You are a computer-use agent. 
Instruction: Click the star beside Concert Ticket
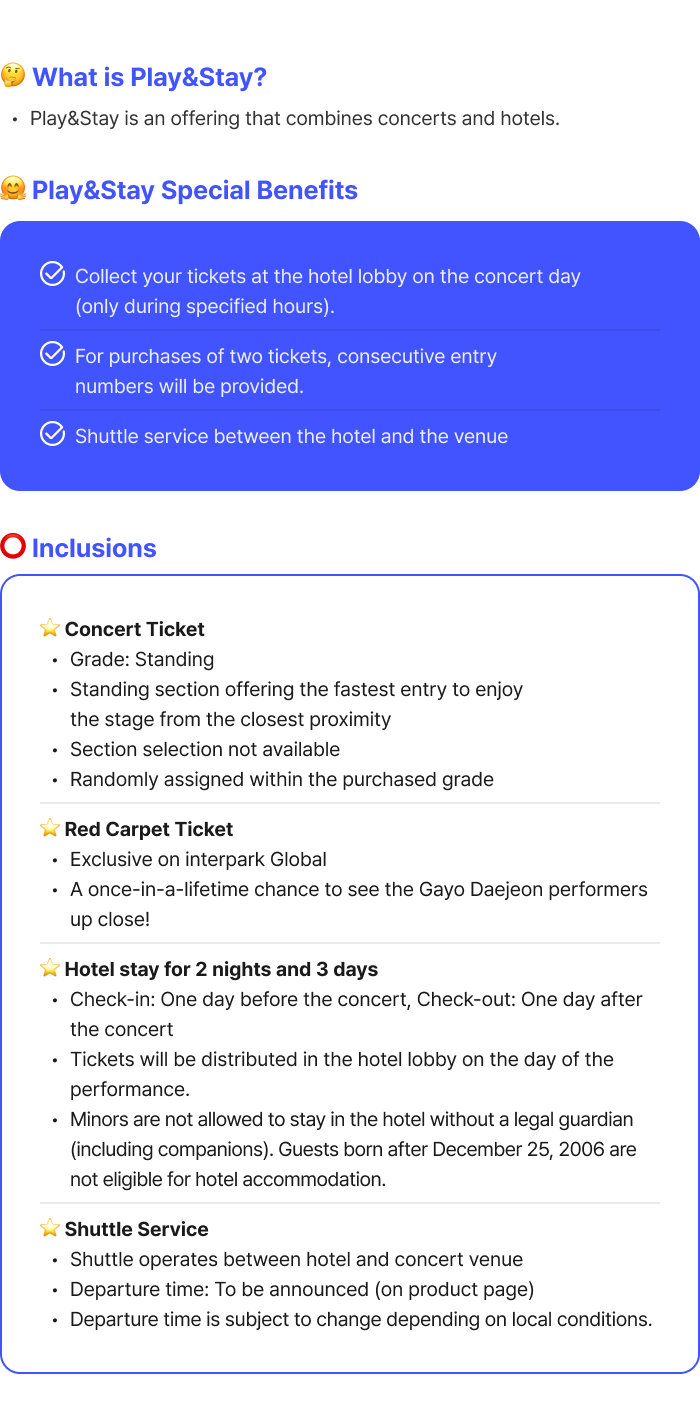pyautogui.click(x=50, y=628)
